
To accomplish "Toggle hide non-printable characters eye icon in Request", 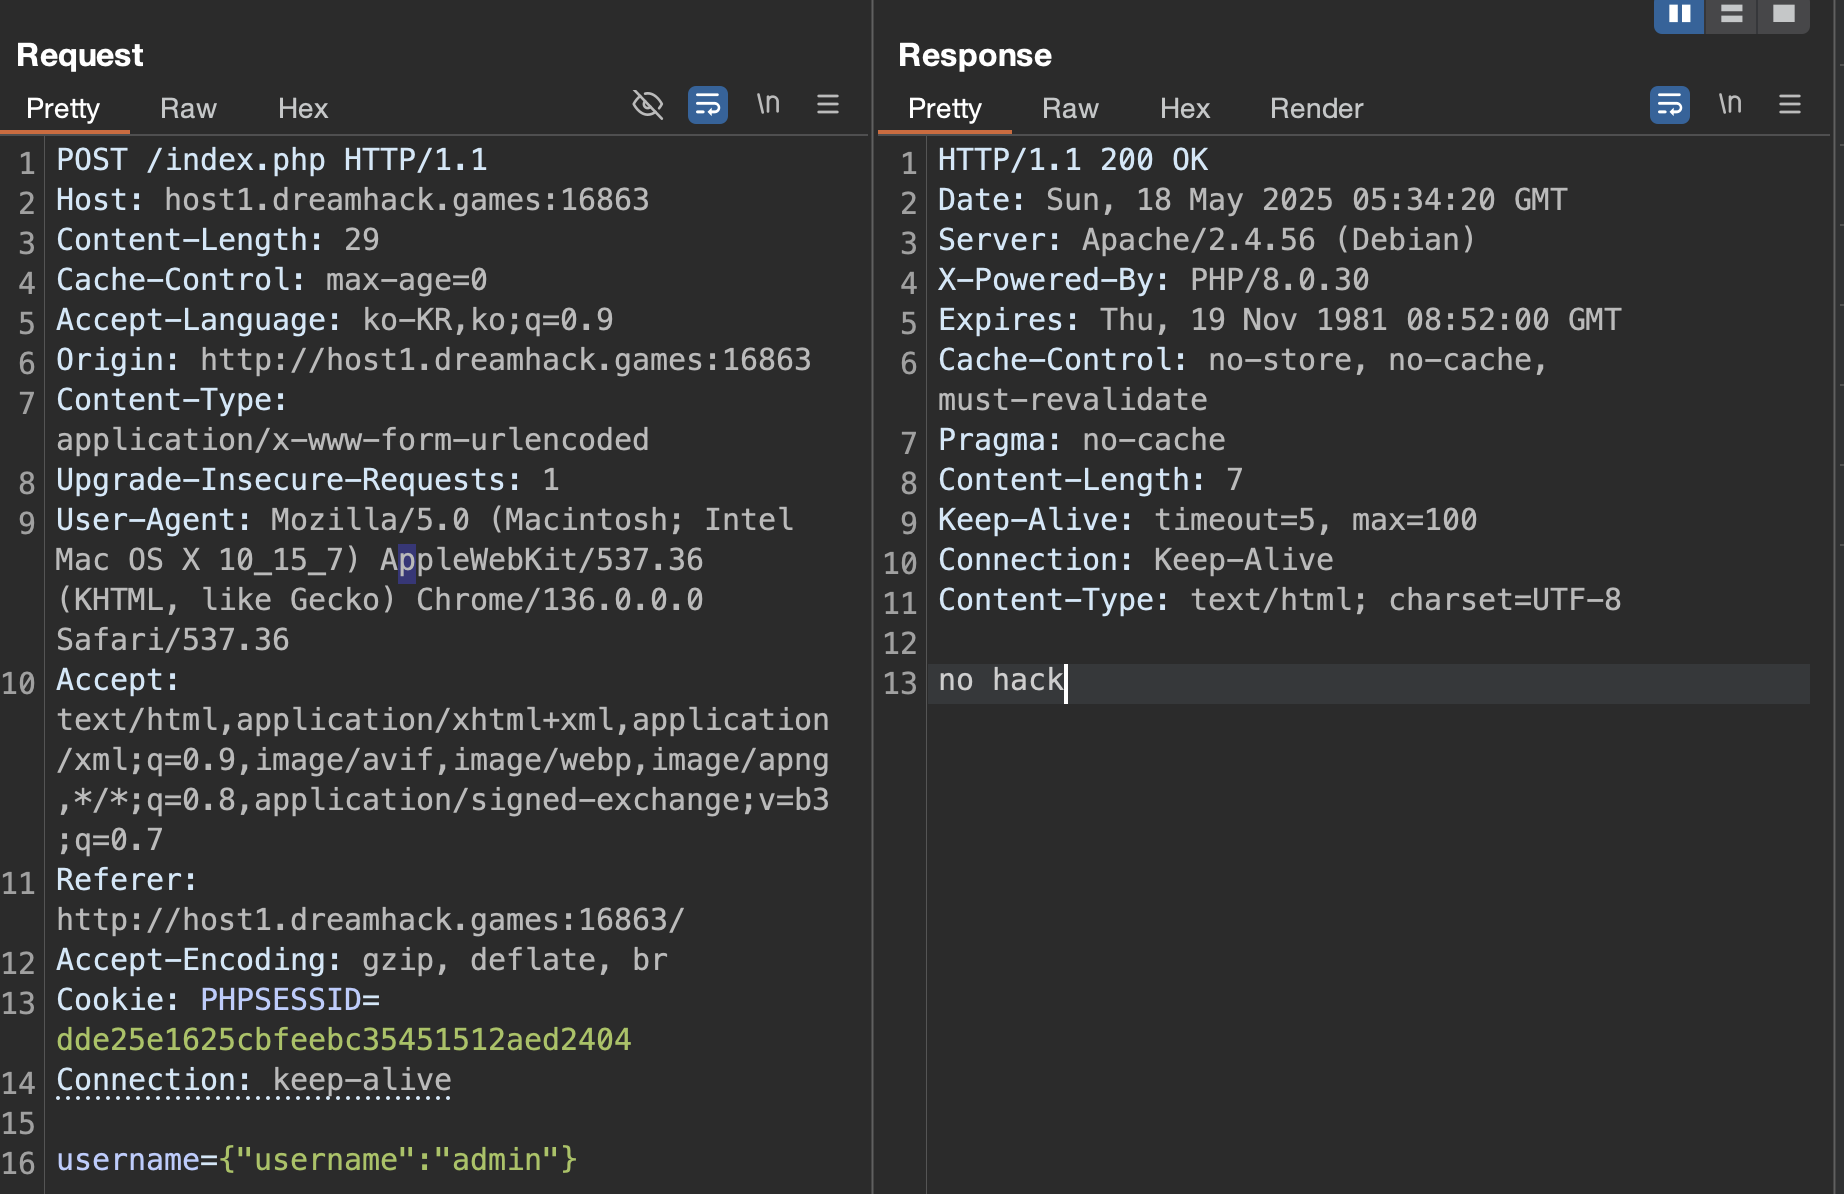I will pyautogui.click(x=648, y=104).
